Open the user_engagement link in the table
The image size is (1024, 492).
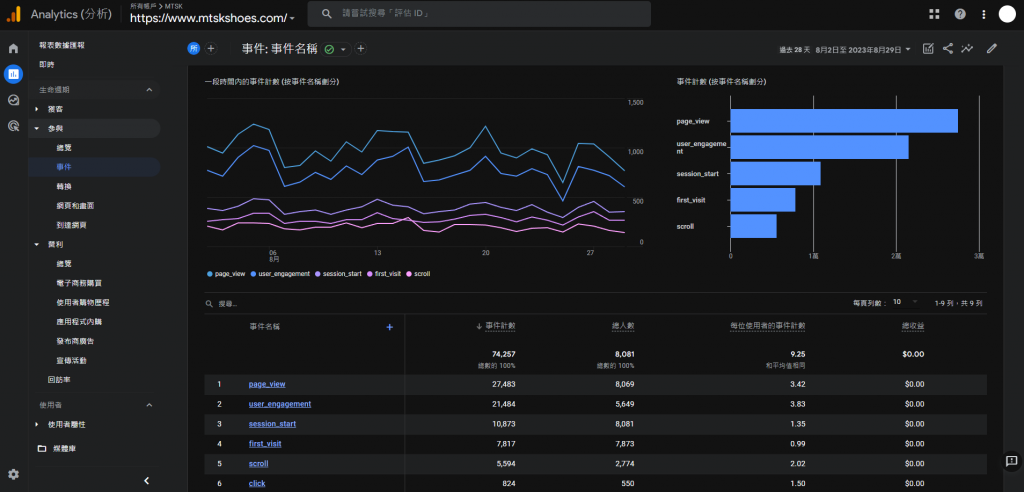click(x=280, y=404)
